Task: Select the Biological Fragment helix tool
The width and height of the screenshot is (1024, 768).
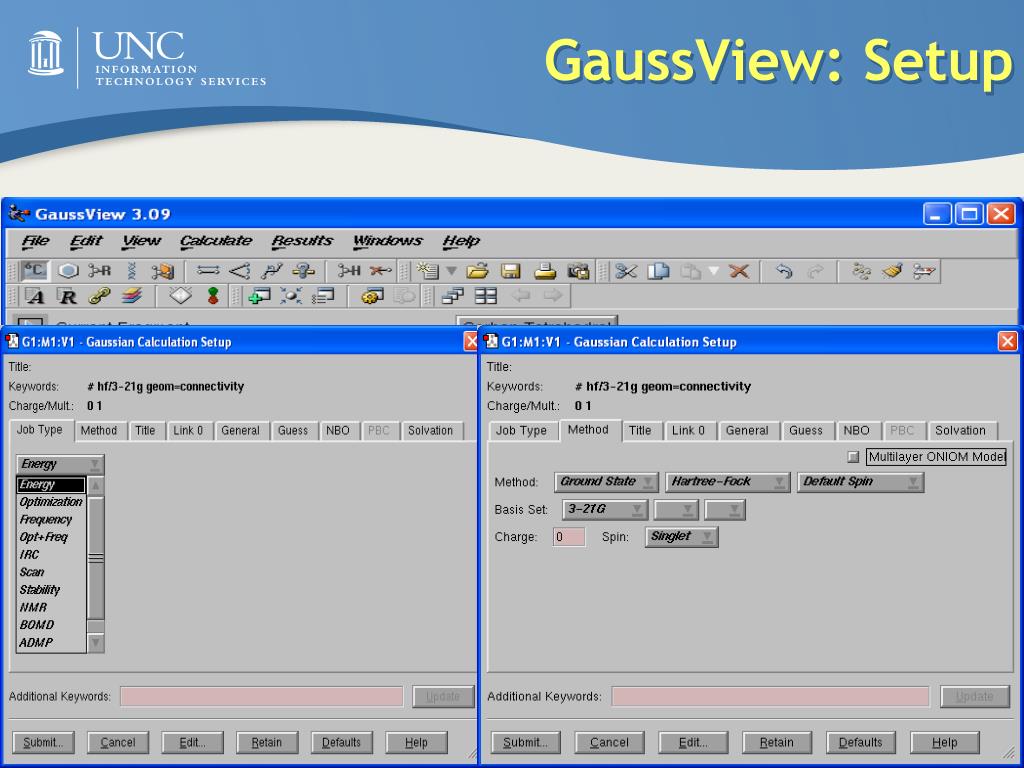Action: click(x=131, y=270)
